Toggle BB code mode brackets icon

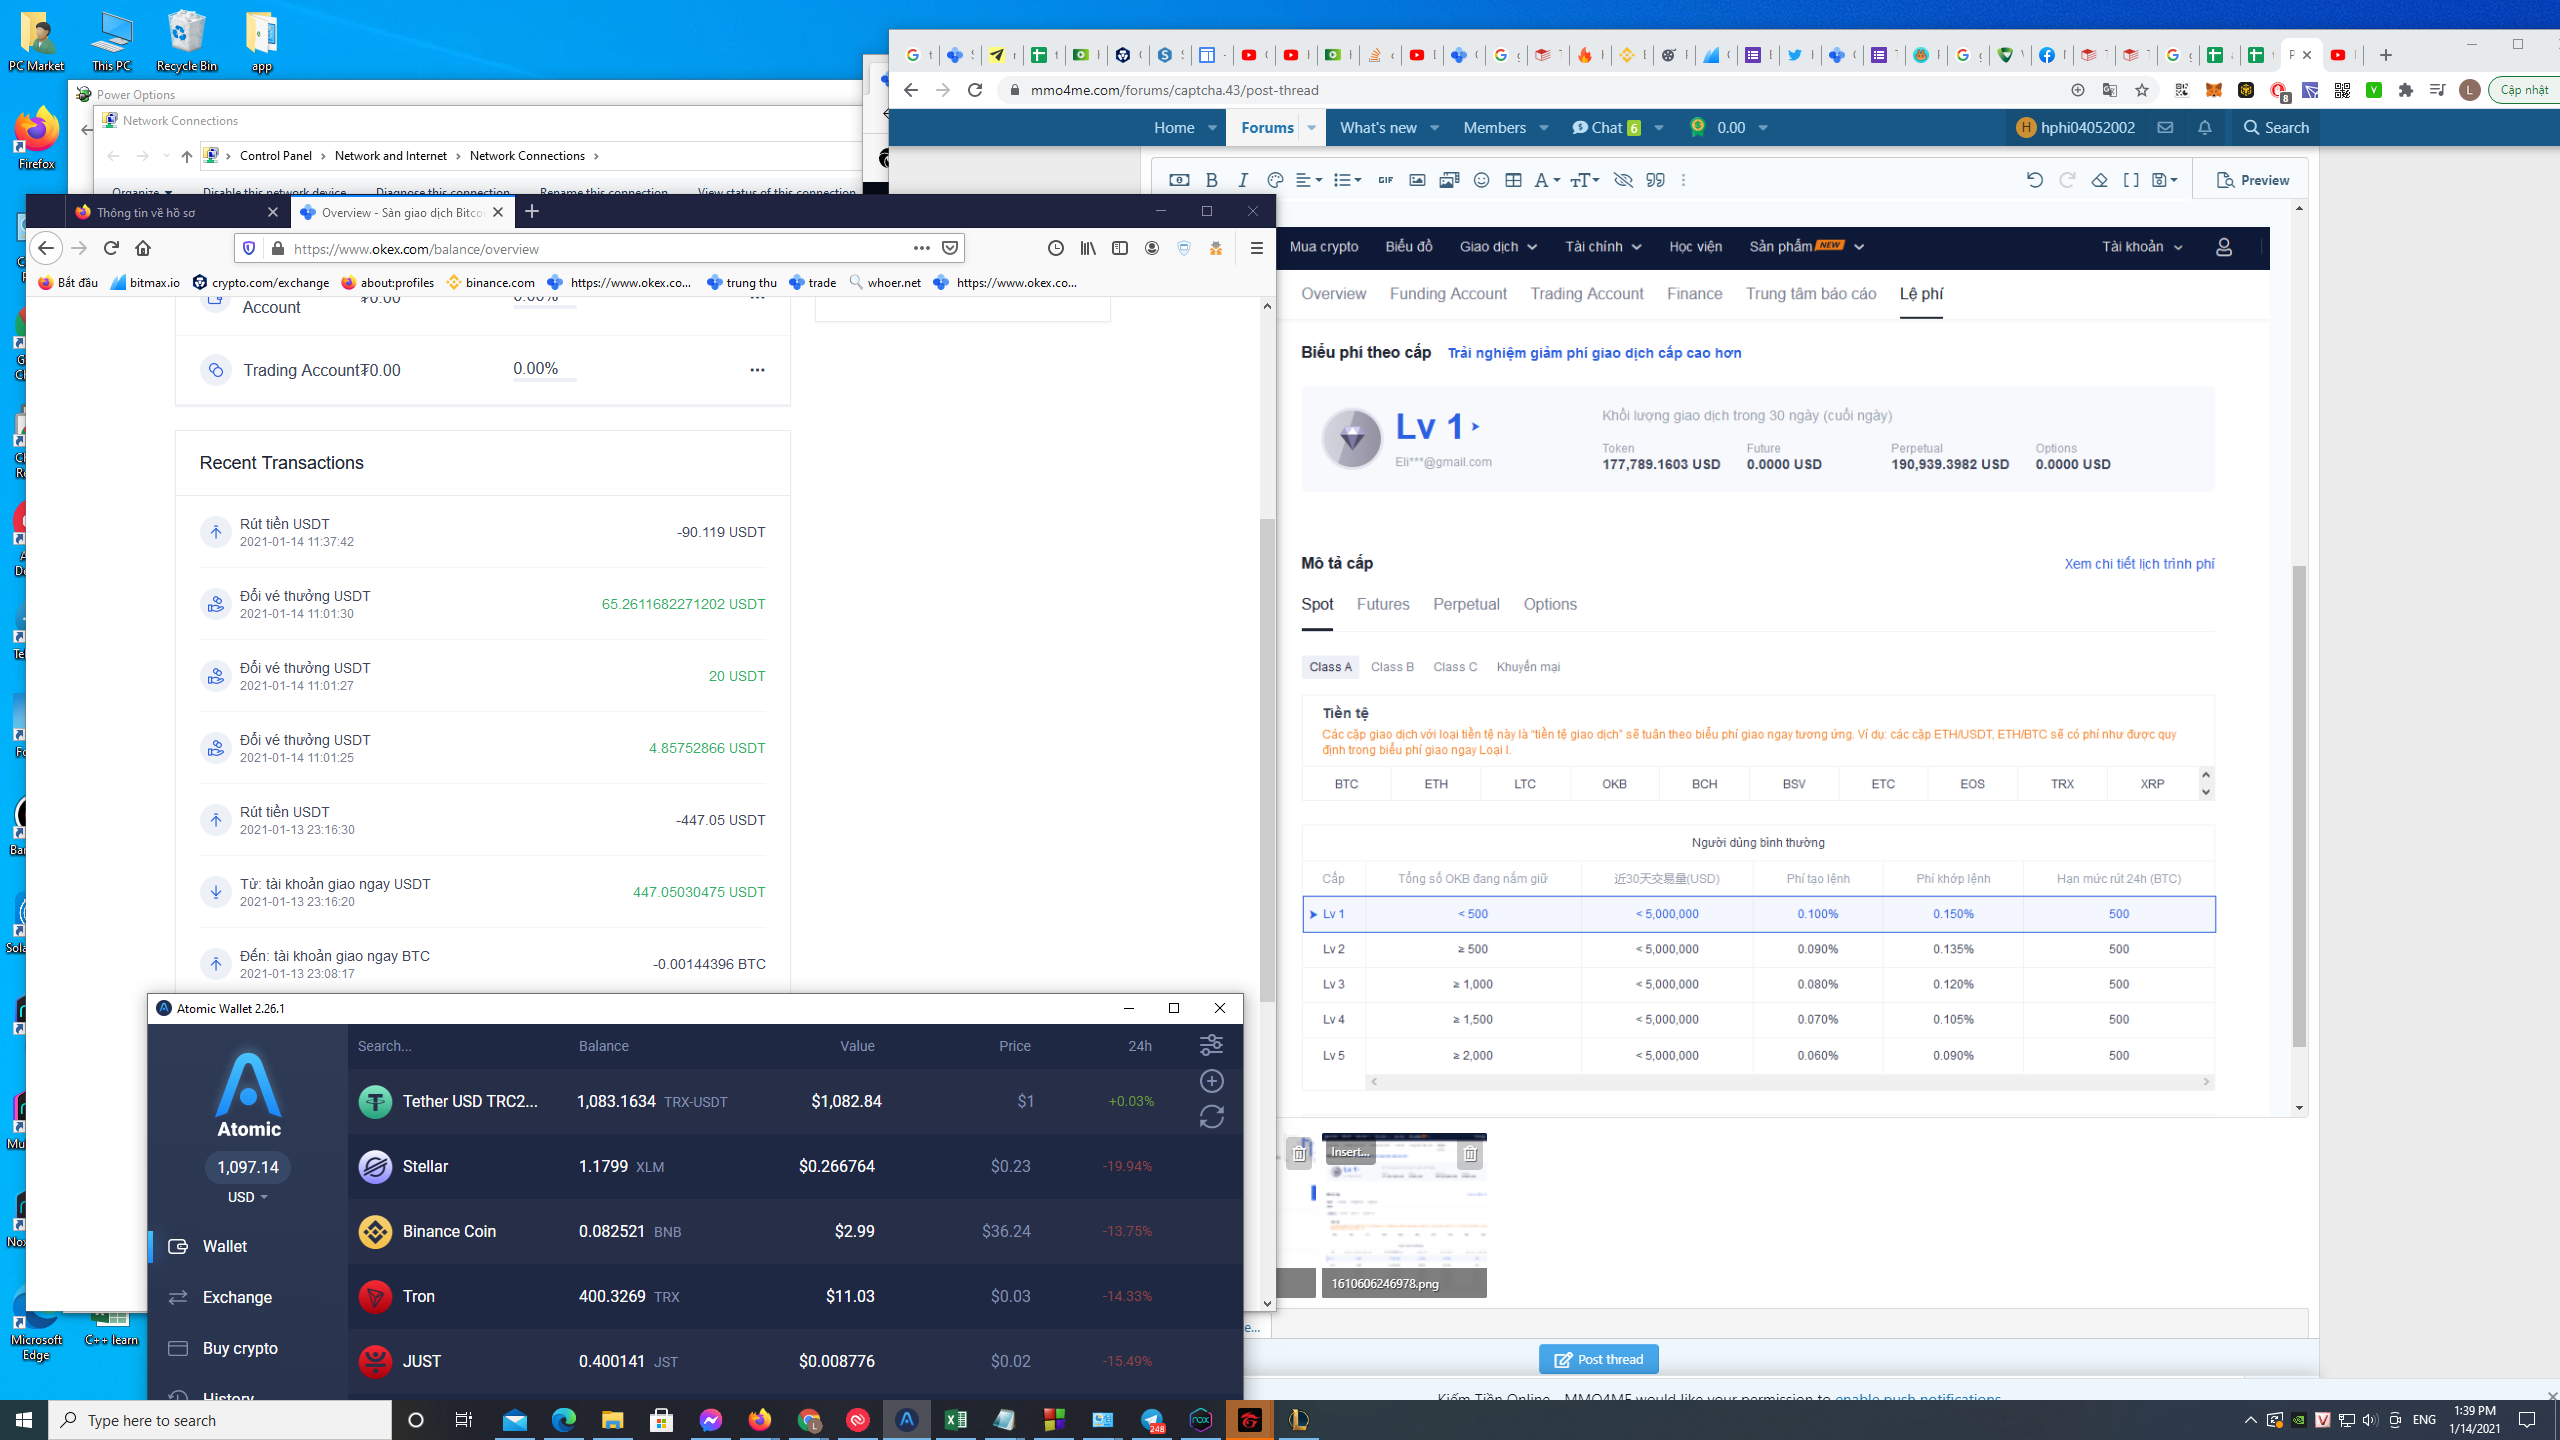pyautogui.click(x=2131, y=180)
